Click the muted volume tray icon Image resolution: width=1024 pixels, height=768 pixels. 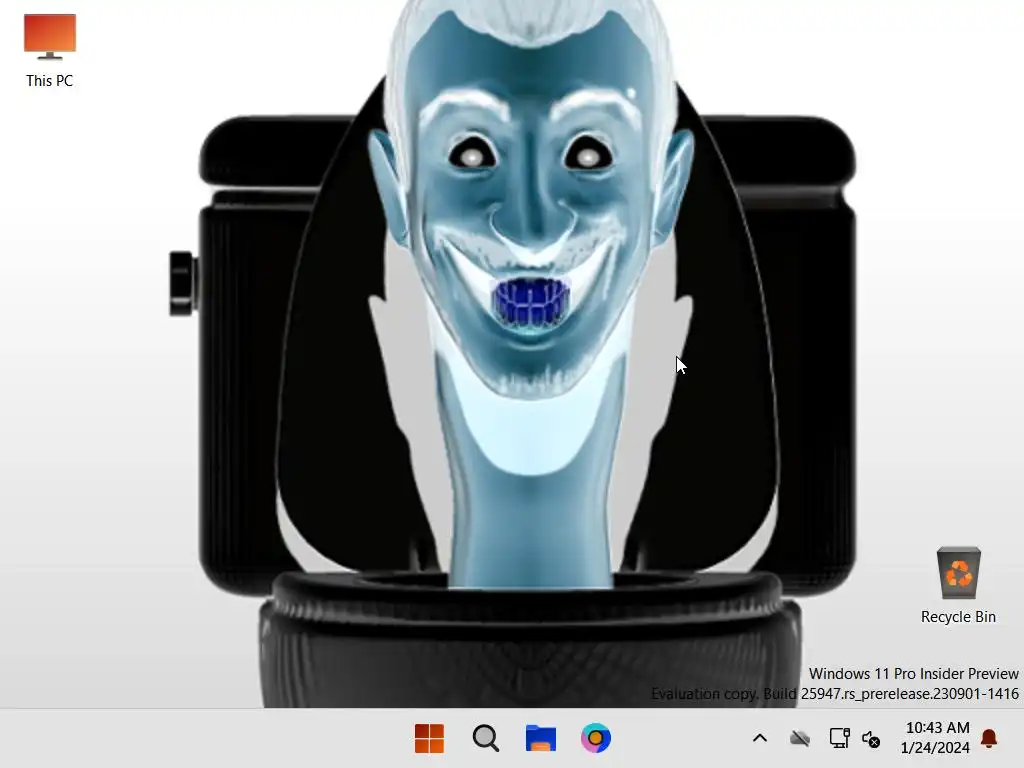(x=871, y=739)
